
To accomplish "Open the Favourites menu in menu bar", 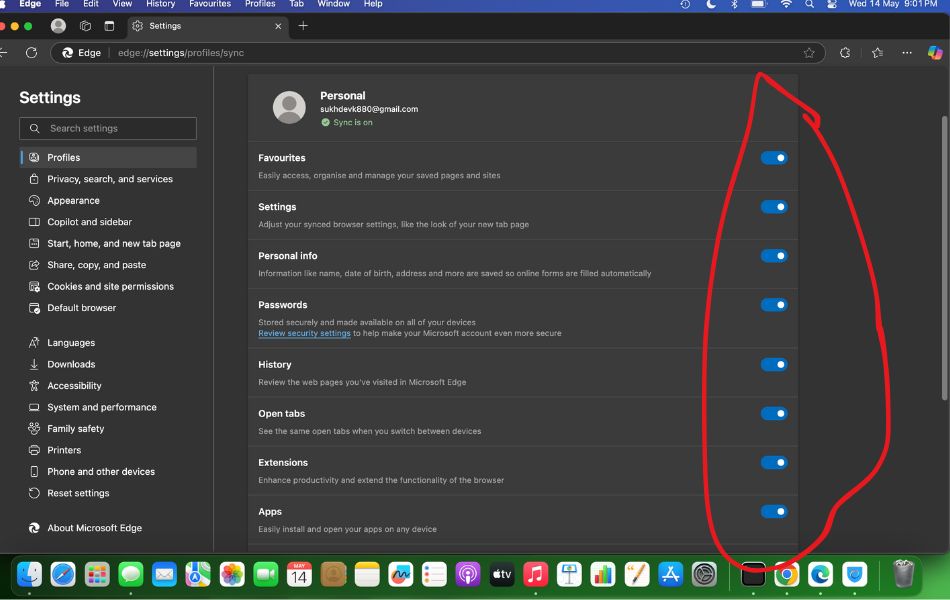I will 210,4.
